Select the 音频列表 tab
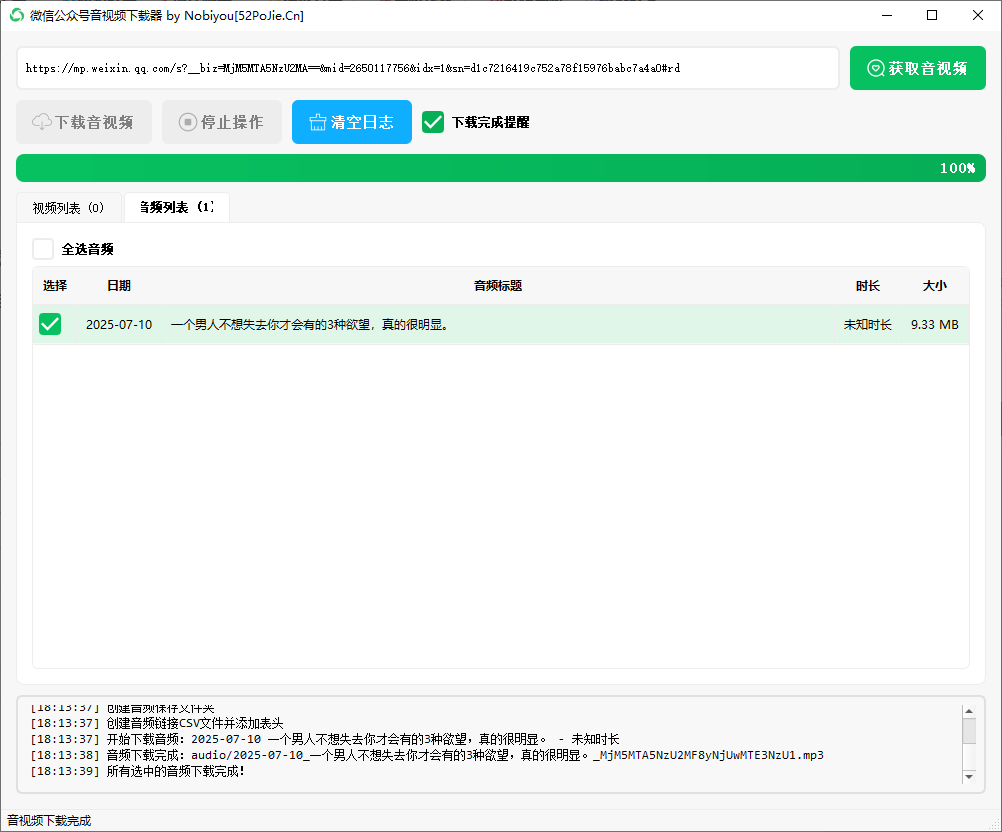The height and width of the screenshot is (832, 1002). point(176,207)
